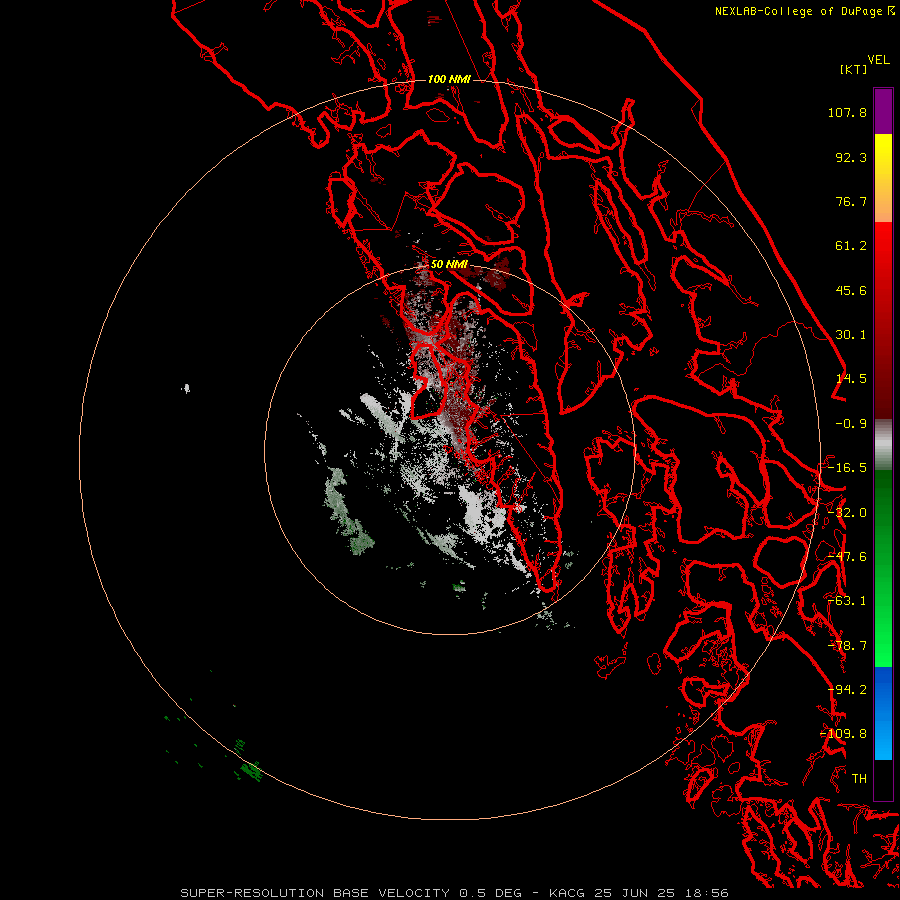Click the -32.0 velocity scale value

(847, 512)
